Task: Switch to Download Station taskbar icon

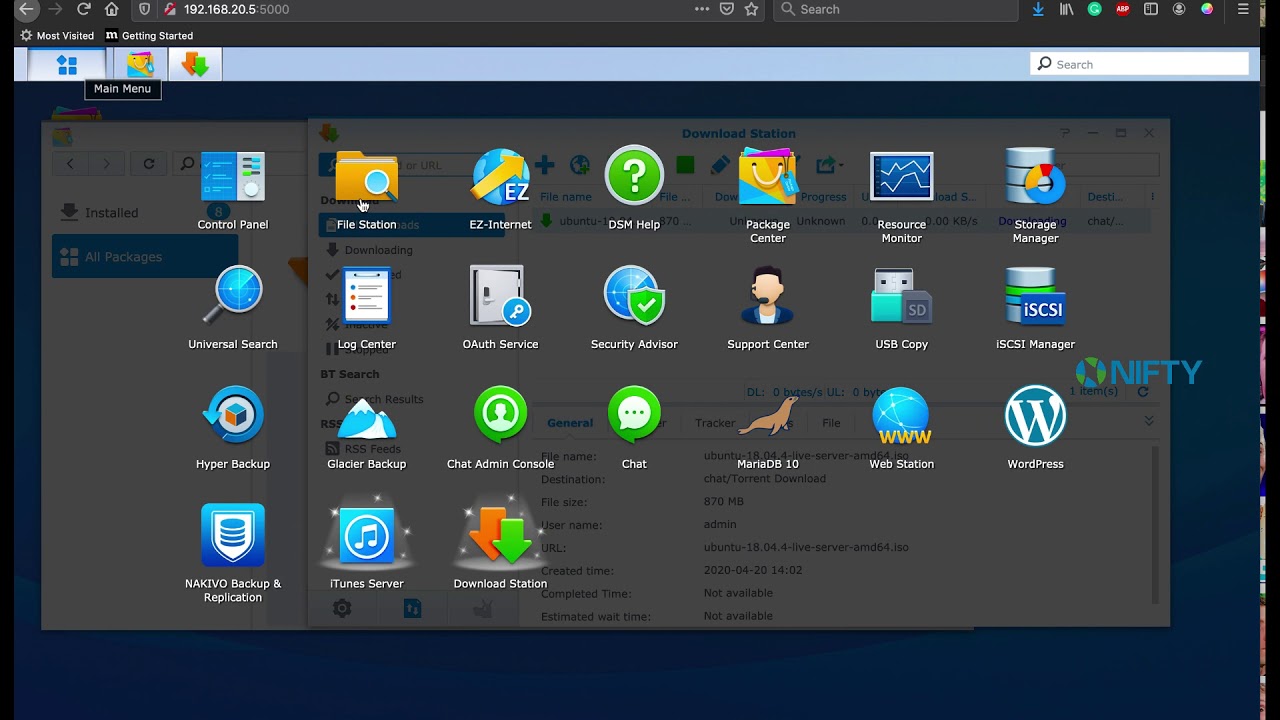Action: pyautogui.click(x=195, y=65)
